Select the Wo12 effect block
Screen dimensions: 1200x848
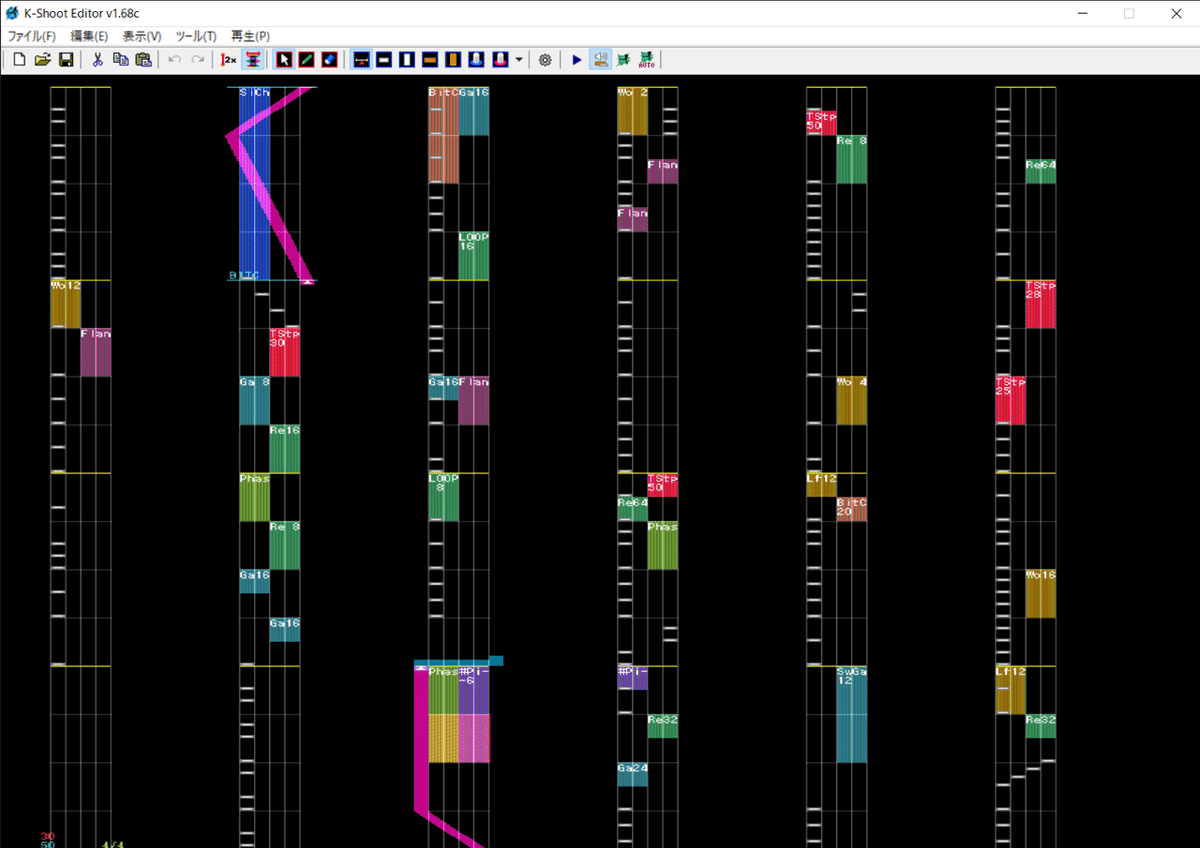pyautogui.click(x=66, y=304)
